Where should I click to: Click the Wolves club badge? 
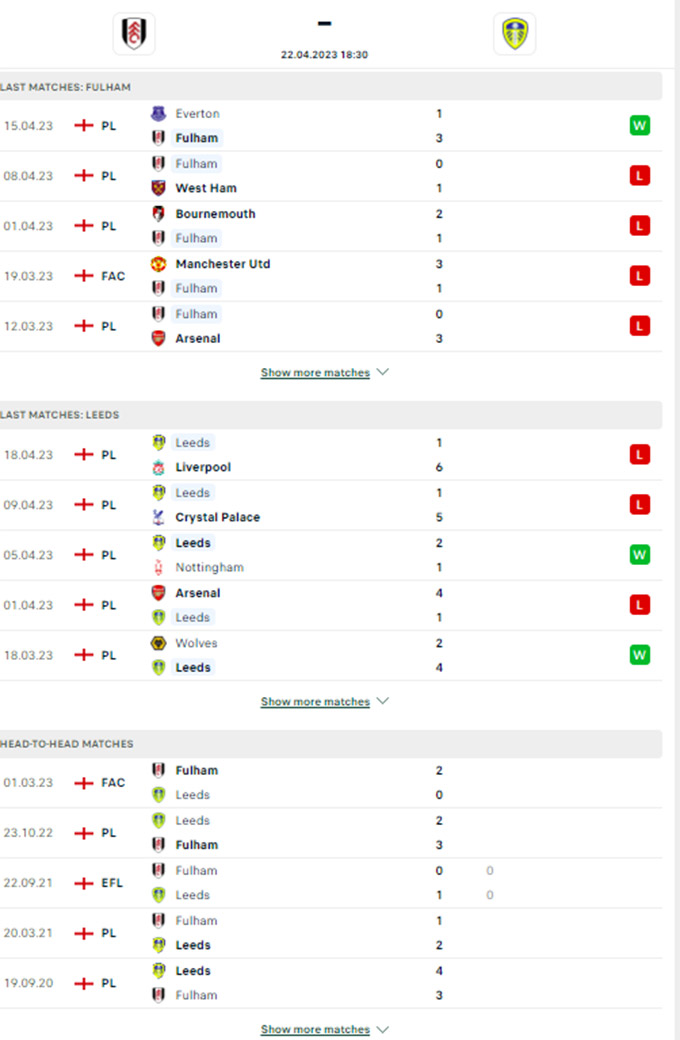coord(159,643)
